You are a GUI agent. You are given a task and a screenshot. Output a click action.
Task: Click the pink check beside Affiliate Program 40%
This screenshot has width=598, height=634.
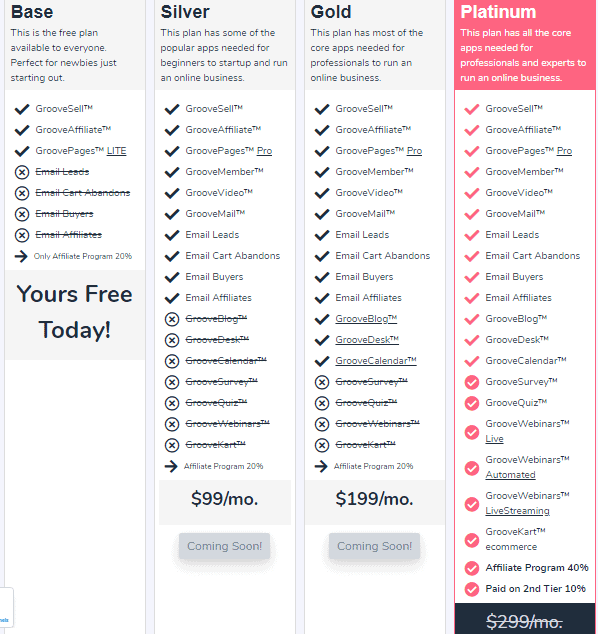(x=472, y=568)
